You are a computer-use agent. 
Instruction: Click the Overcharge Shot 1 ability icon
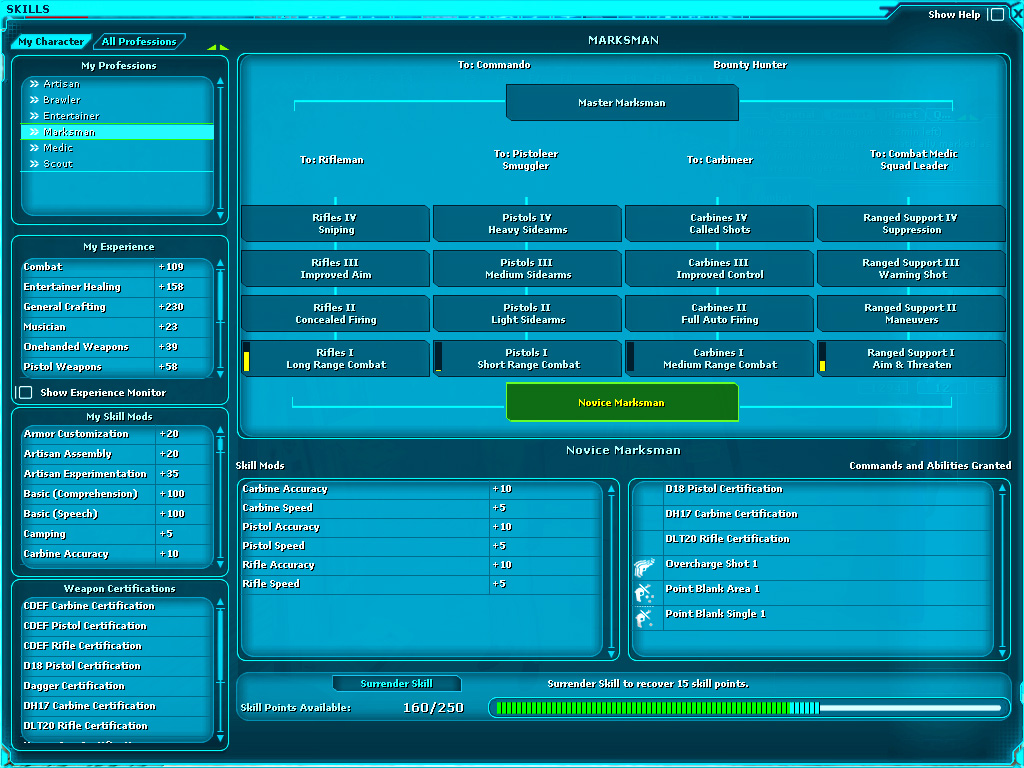(645, 568)
